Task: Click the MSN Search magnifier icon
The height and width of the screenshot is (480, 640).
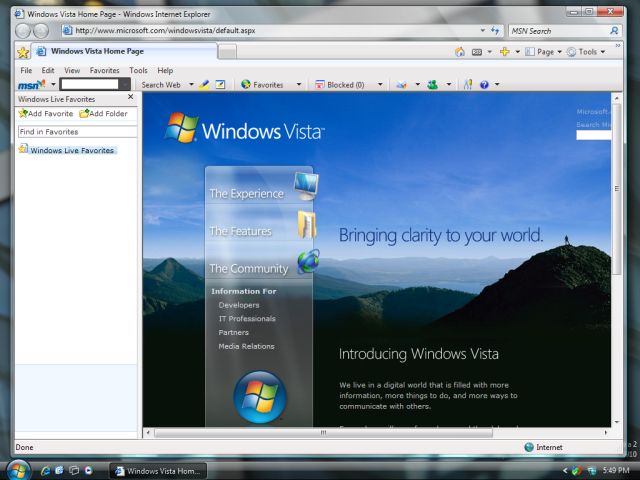Action: point(614,31)
